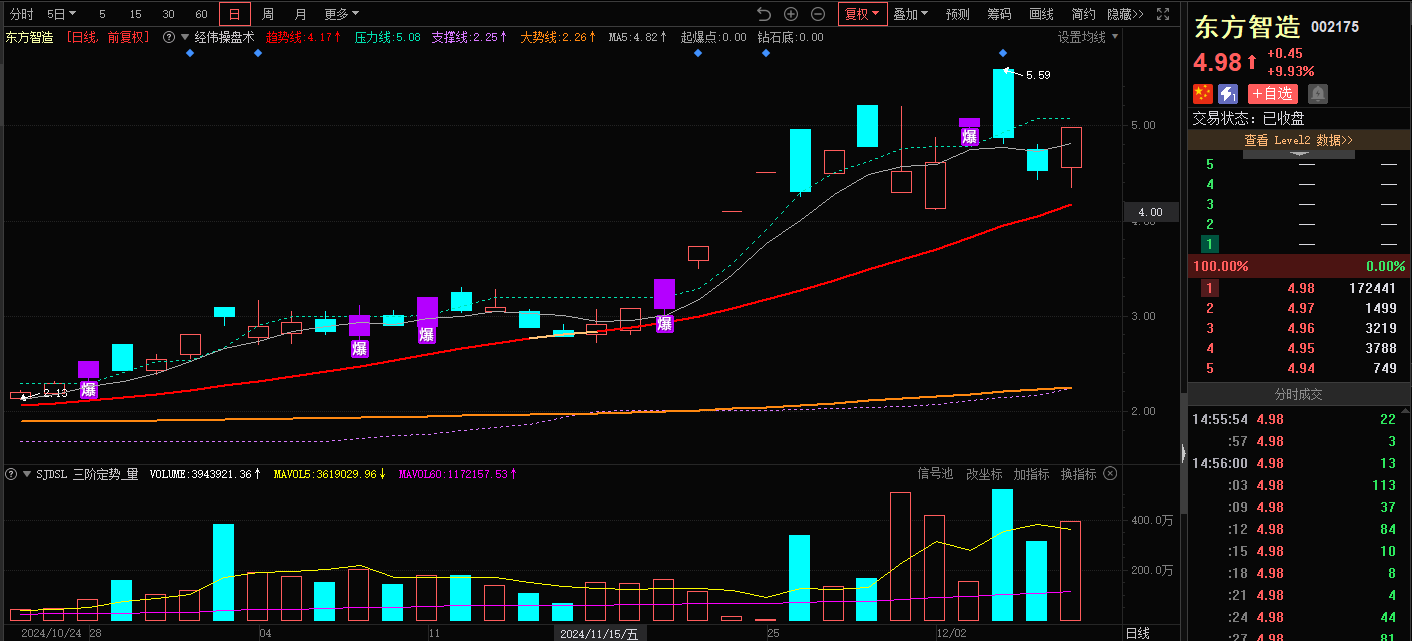Switch to the 分时 intraday tab
The height and width of the screenshot is (641, 1412).
pyautogui.click(x=21, y=14)
